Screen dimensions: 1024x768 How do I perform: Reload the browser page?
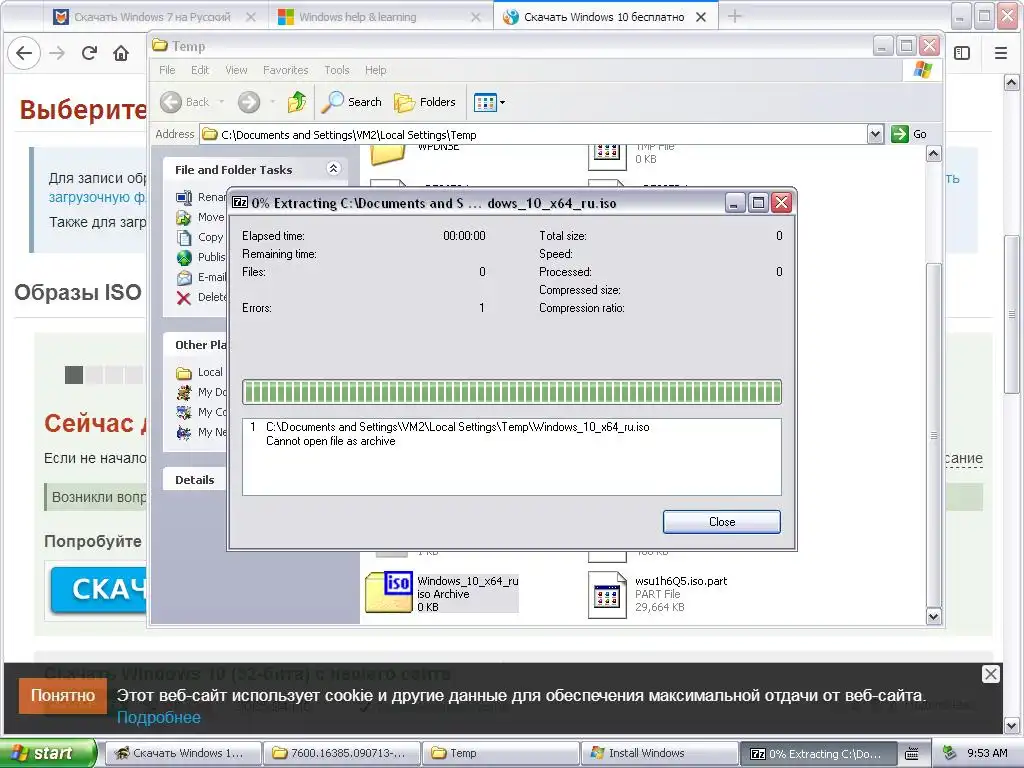tap(89, 53)
